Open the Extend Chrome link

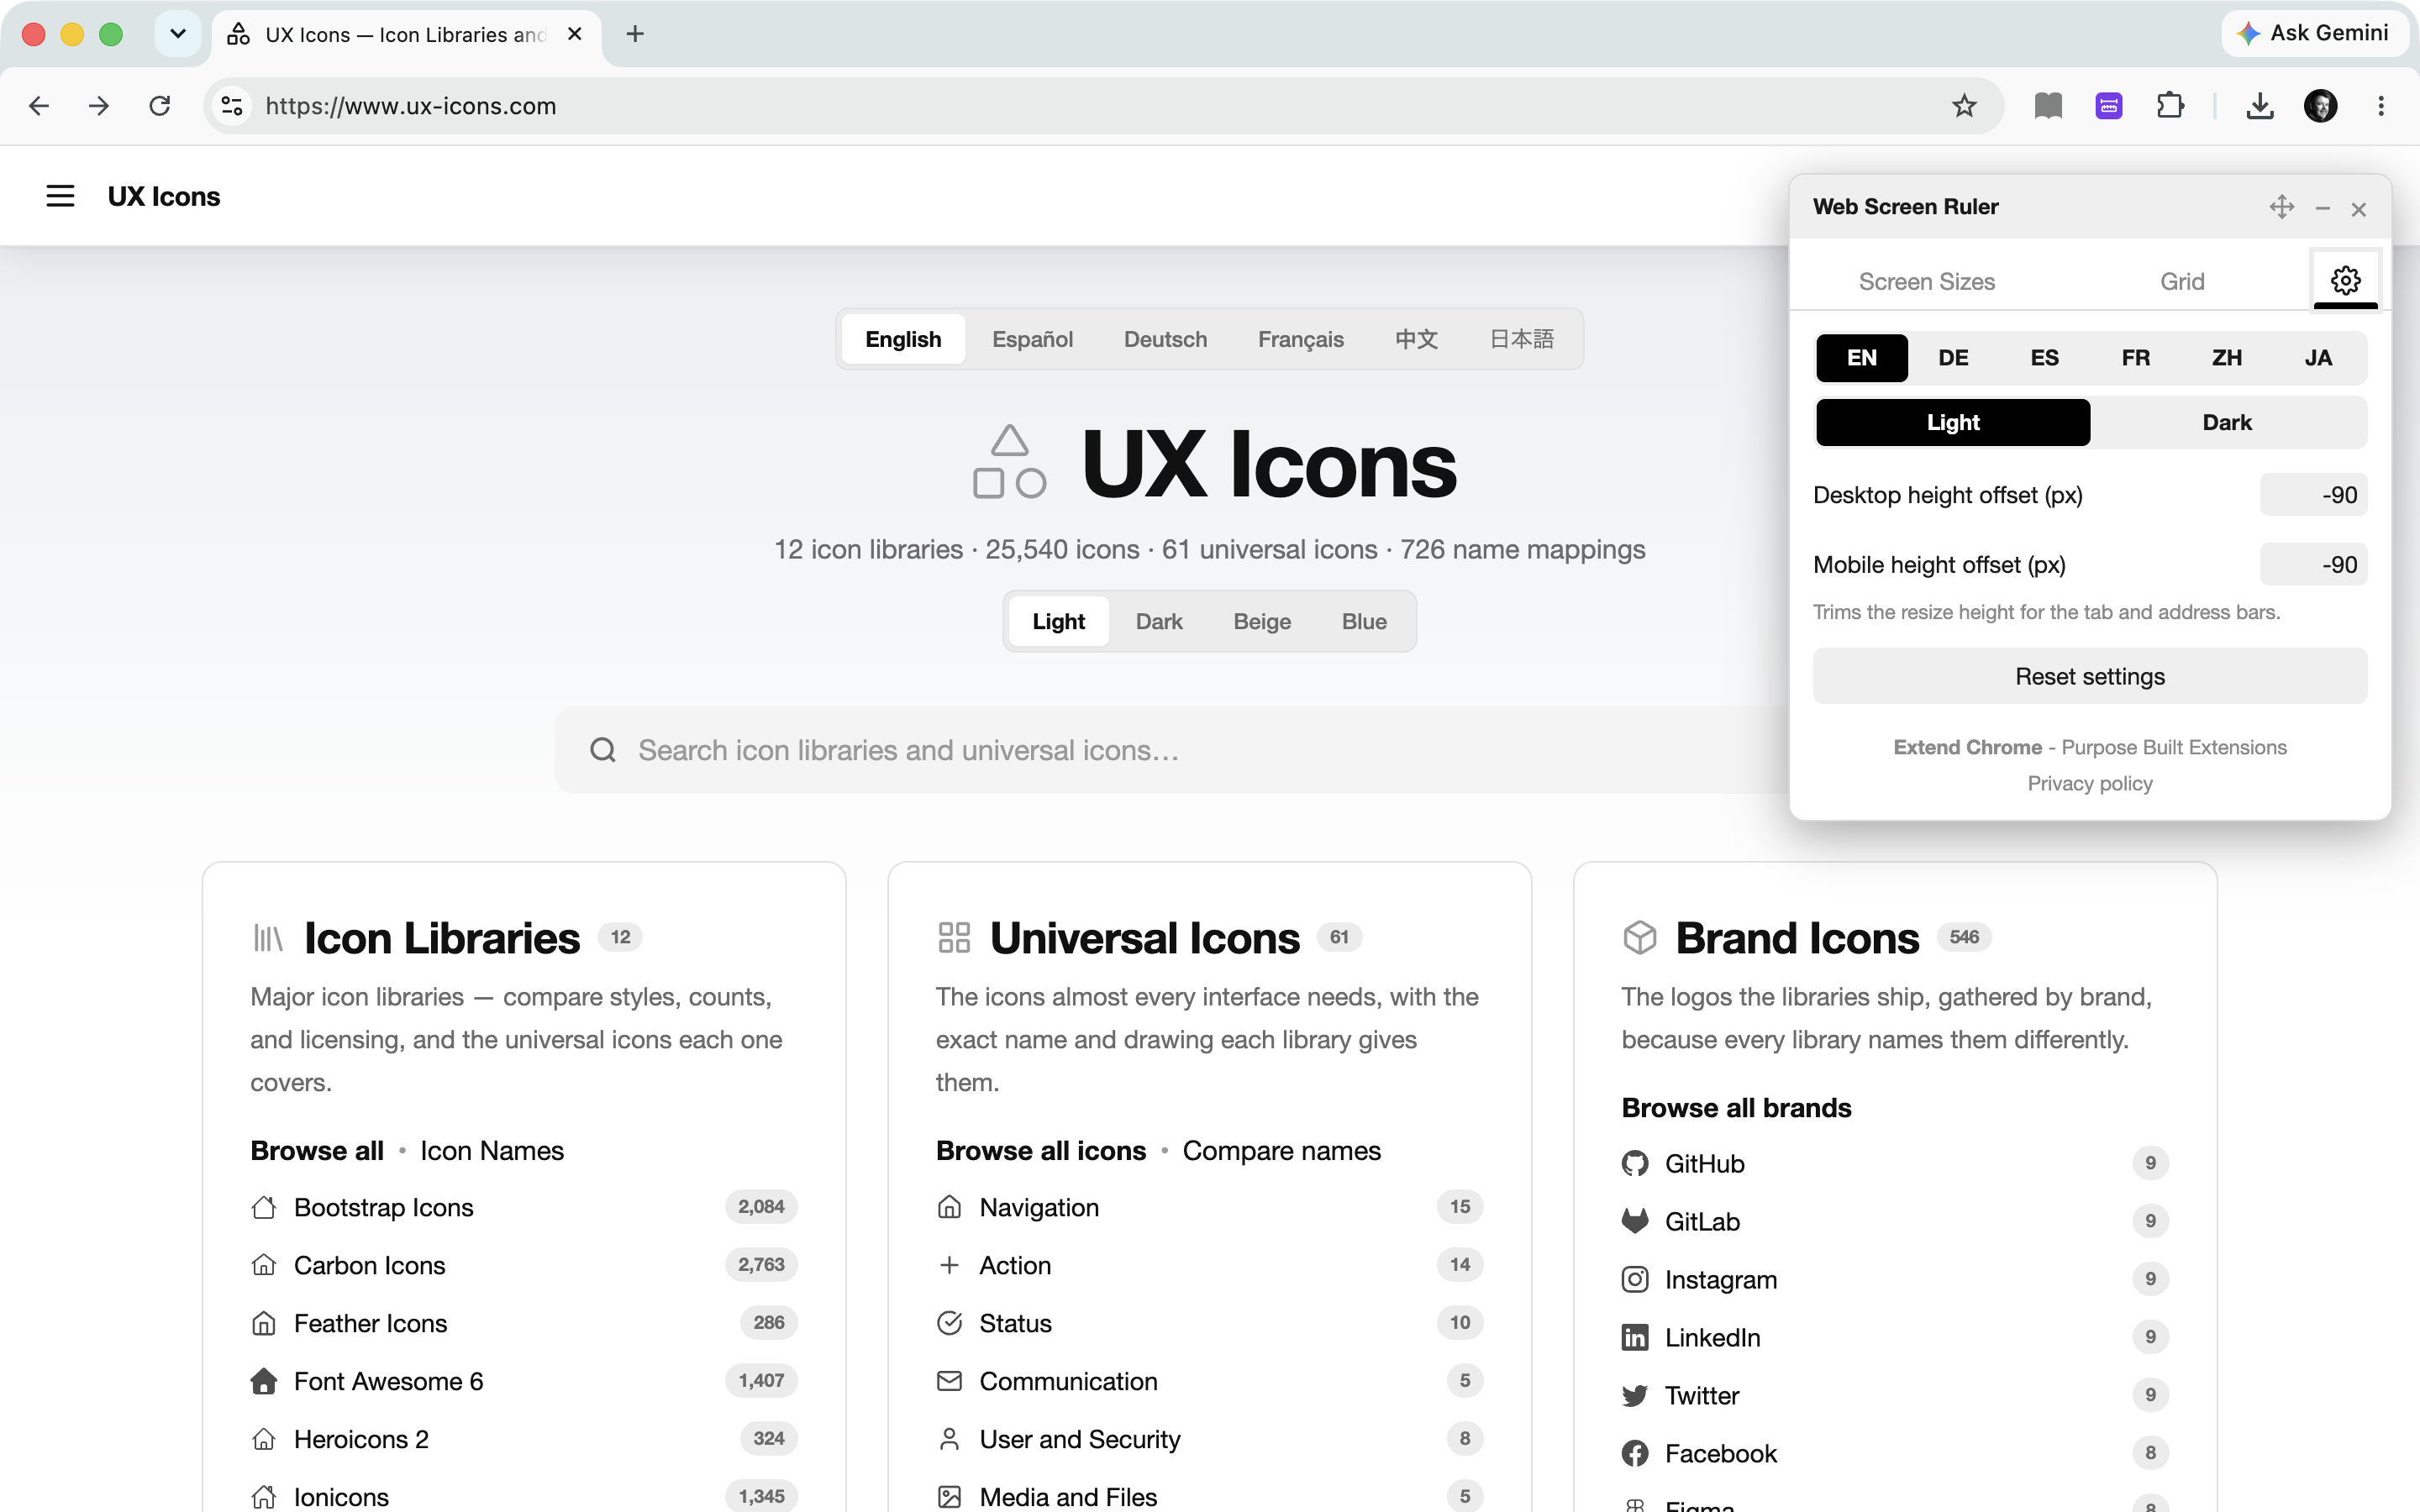[x=1967, y=747]
